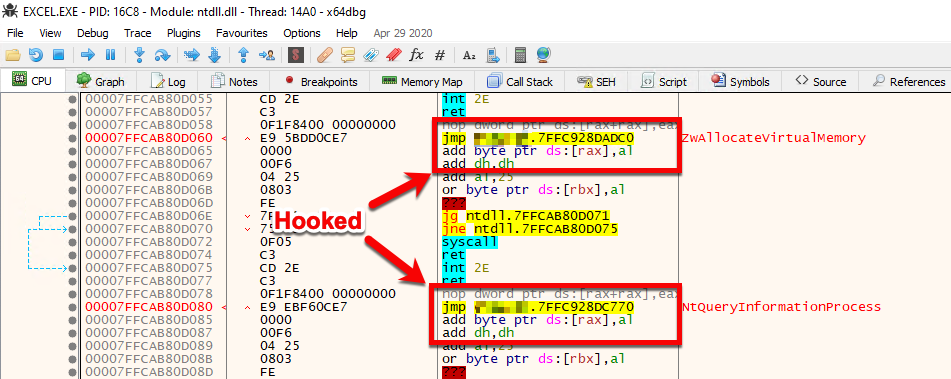Toggle breakpoint dot at 00007FFCAB80D06B
Image resolution: width=951 pixels, height=379 pixels.
pos(72,190)
